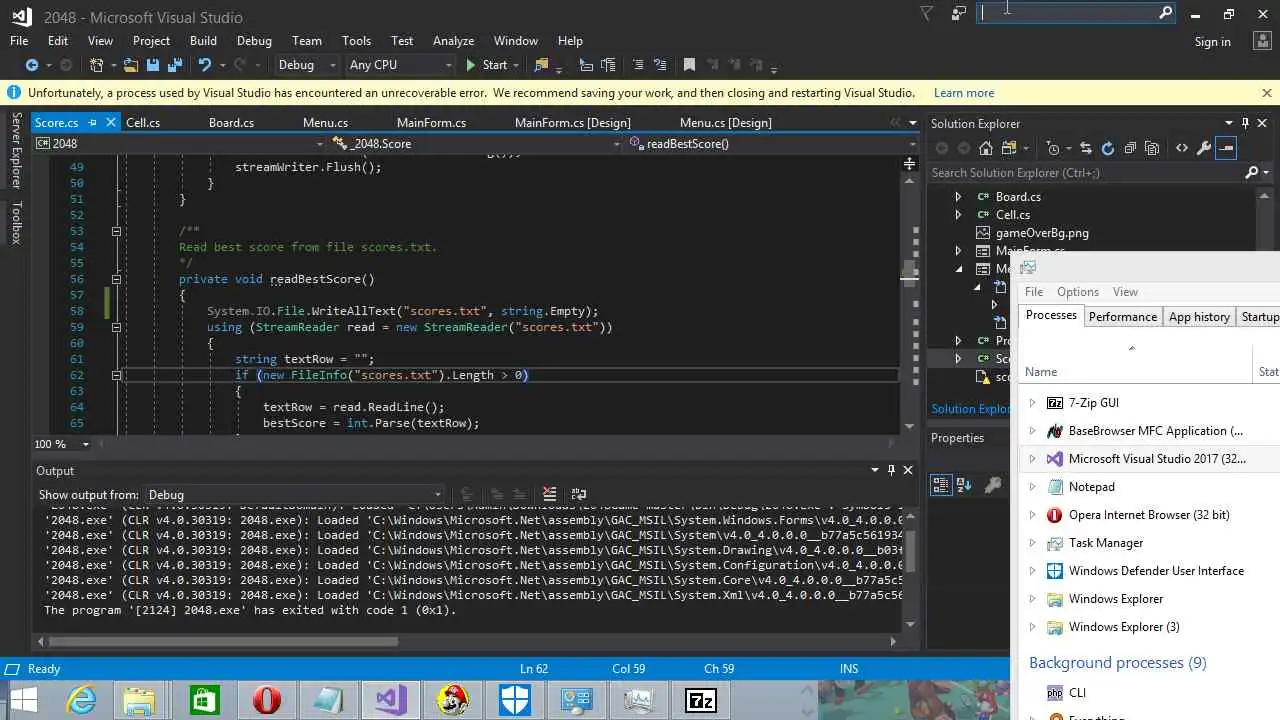Image resolution: width=1280 pixels, height=720 pixels.
Task: Click Pending Changes Filter clock icon
Action: pyautogui.click(x=1052, y=148)
